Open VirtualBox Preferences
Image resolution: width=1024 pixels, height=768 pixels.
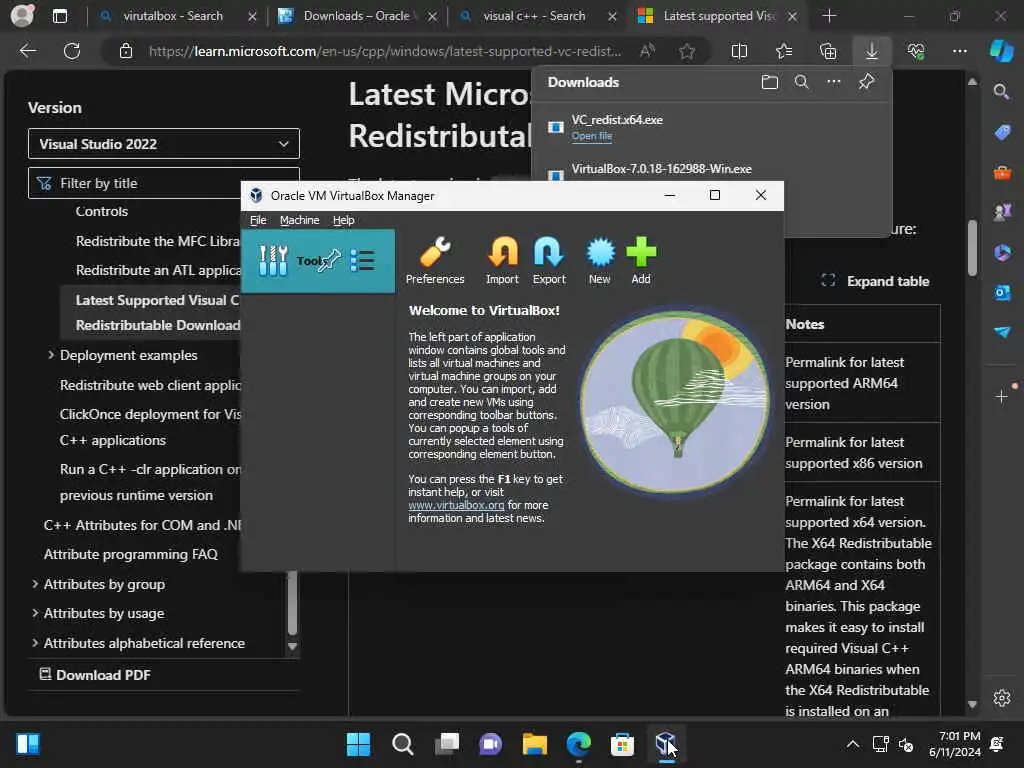point(435,261)
